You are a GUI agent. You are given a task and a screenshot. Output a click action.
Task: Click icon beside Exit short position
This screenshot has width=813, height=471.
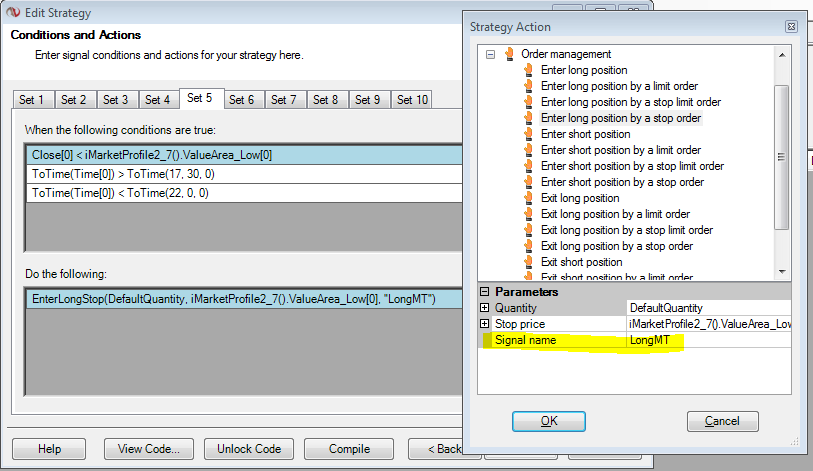point(528,262)
